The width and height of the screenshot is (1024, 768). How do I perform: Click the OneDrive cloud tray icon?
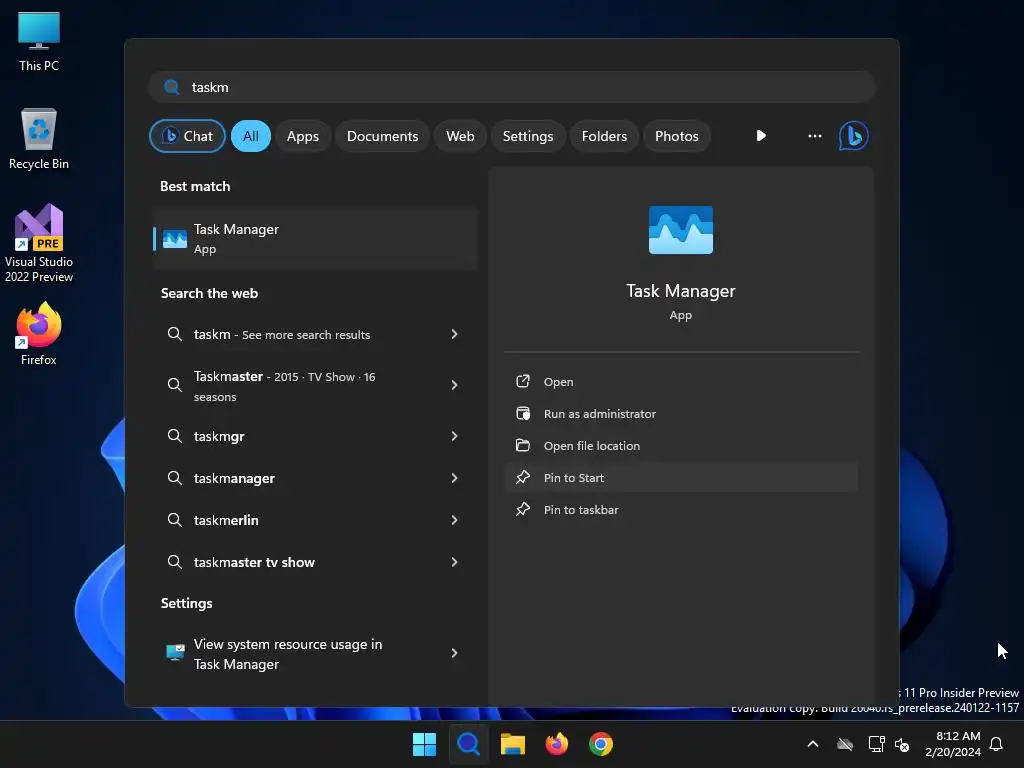click(845, 744)
